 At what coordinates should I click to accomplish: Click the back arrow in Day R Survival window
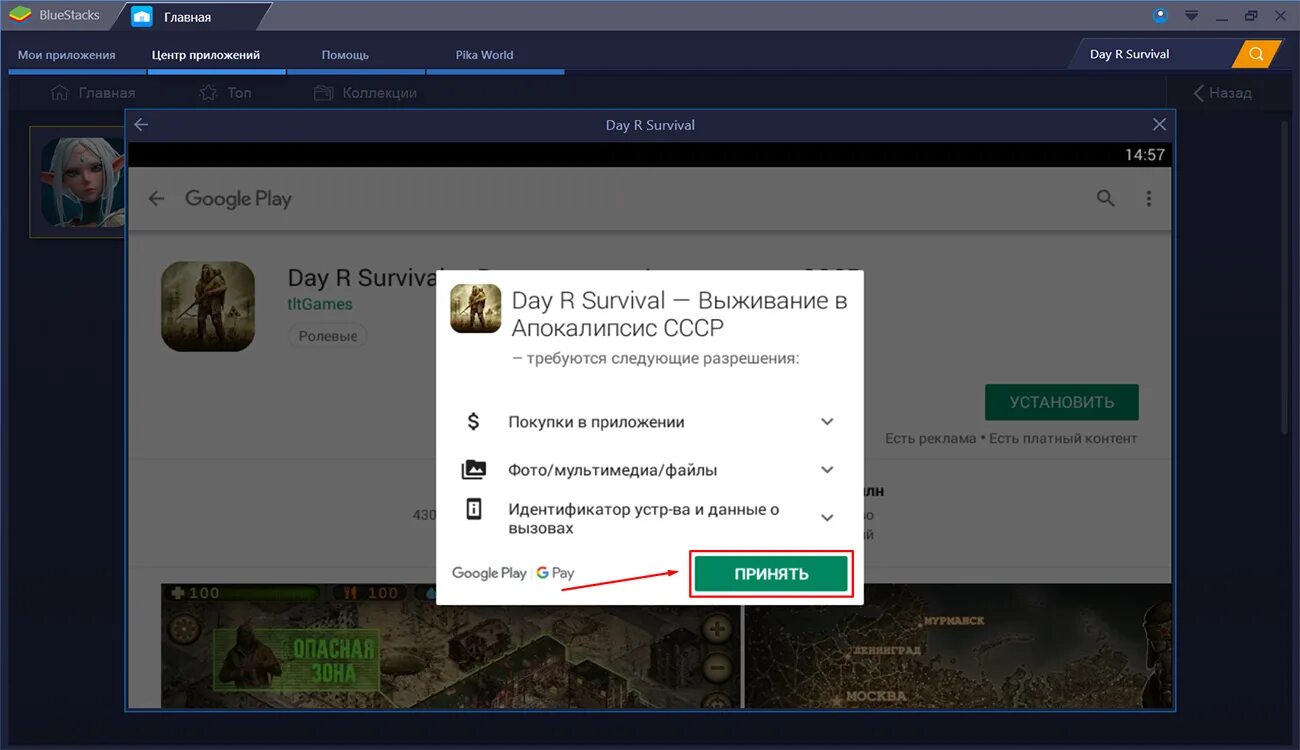[x=141, y=125]
